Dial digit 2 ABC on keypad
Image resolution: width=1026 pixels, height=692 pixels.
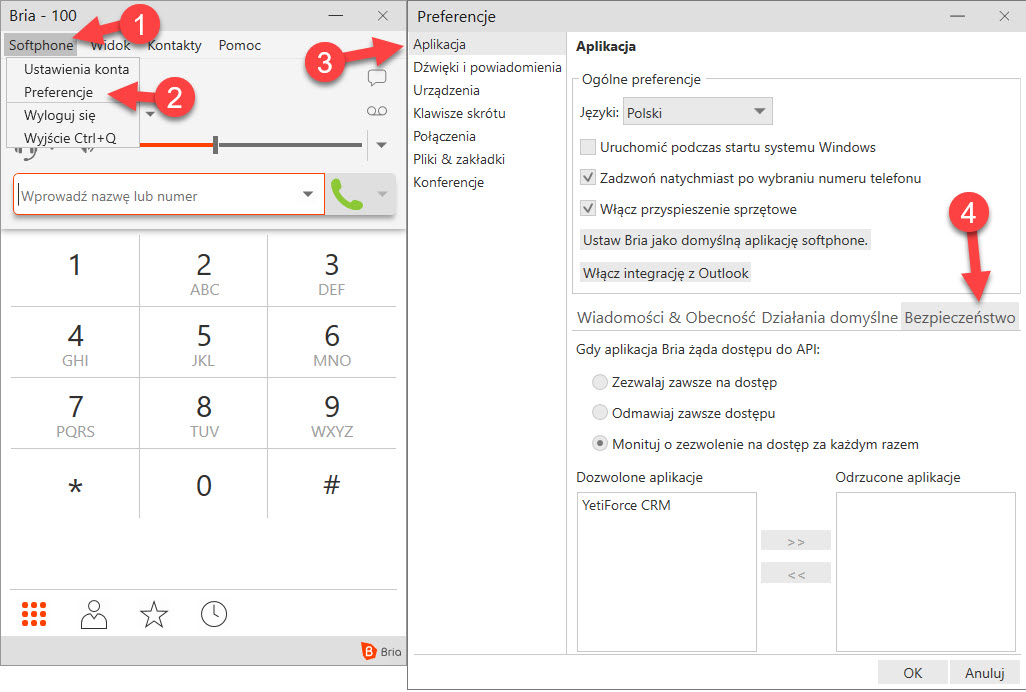(203, 270)
